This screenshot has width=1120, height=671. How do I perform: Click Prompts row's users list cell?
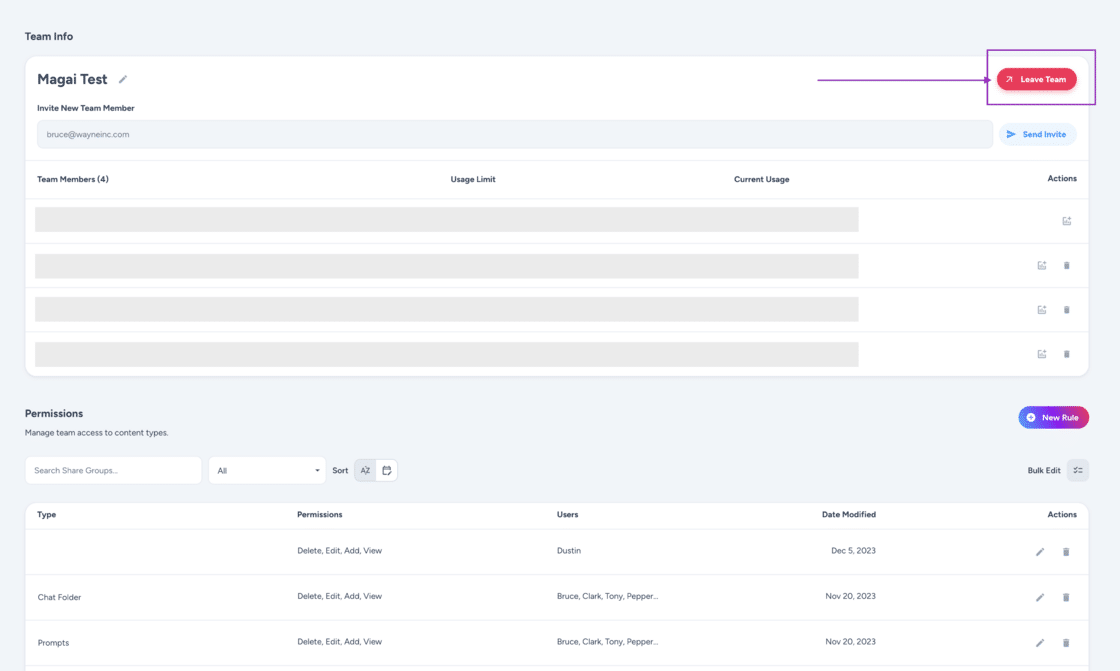pyautogui.click(x=607, y=642)
